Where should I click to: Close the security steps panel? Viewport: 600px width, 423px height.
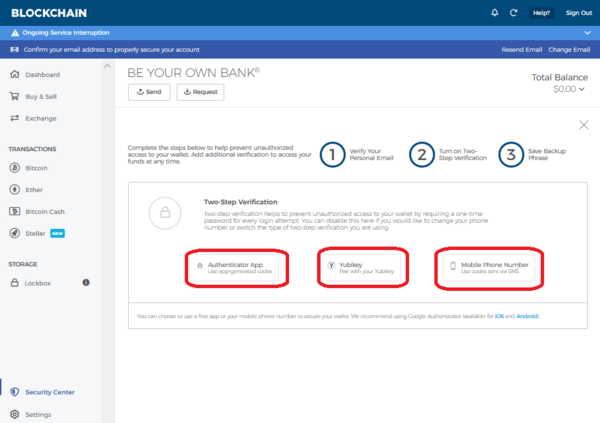click(x=584, y=125)
